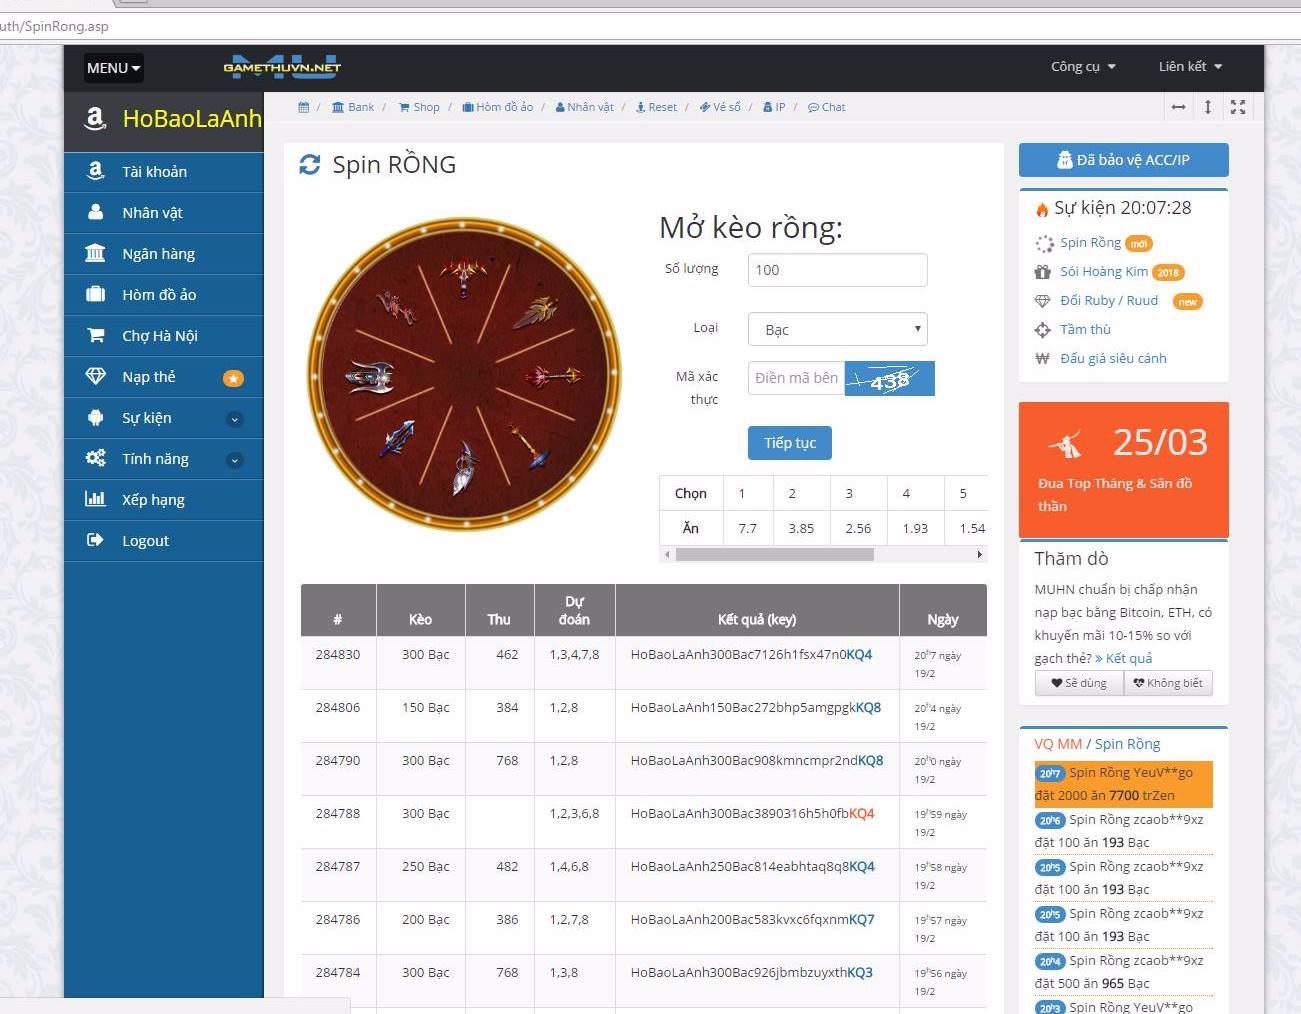1301x1014 pixels.
Task: Click the Kết quả poll link
Action: tap(1123, 659)
